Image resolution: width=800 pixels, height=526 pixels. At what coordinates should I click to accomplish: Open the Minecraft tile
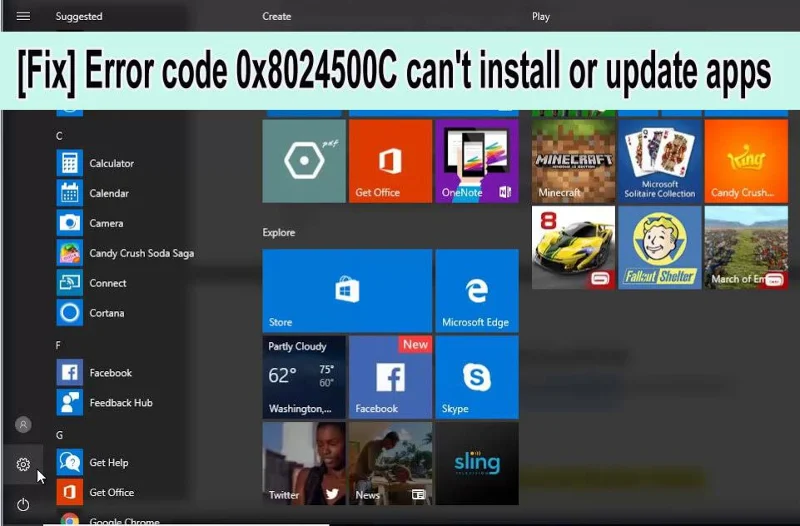pyautogui.click(x=573, y=161)
